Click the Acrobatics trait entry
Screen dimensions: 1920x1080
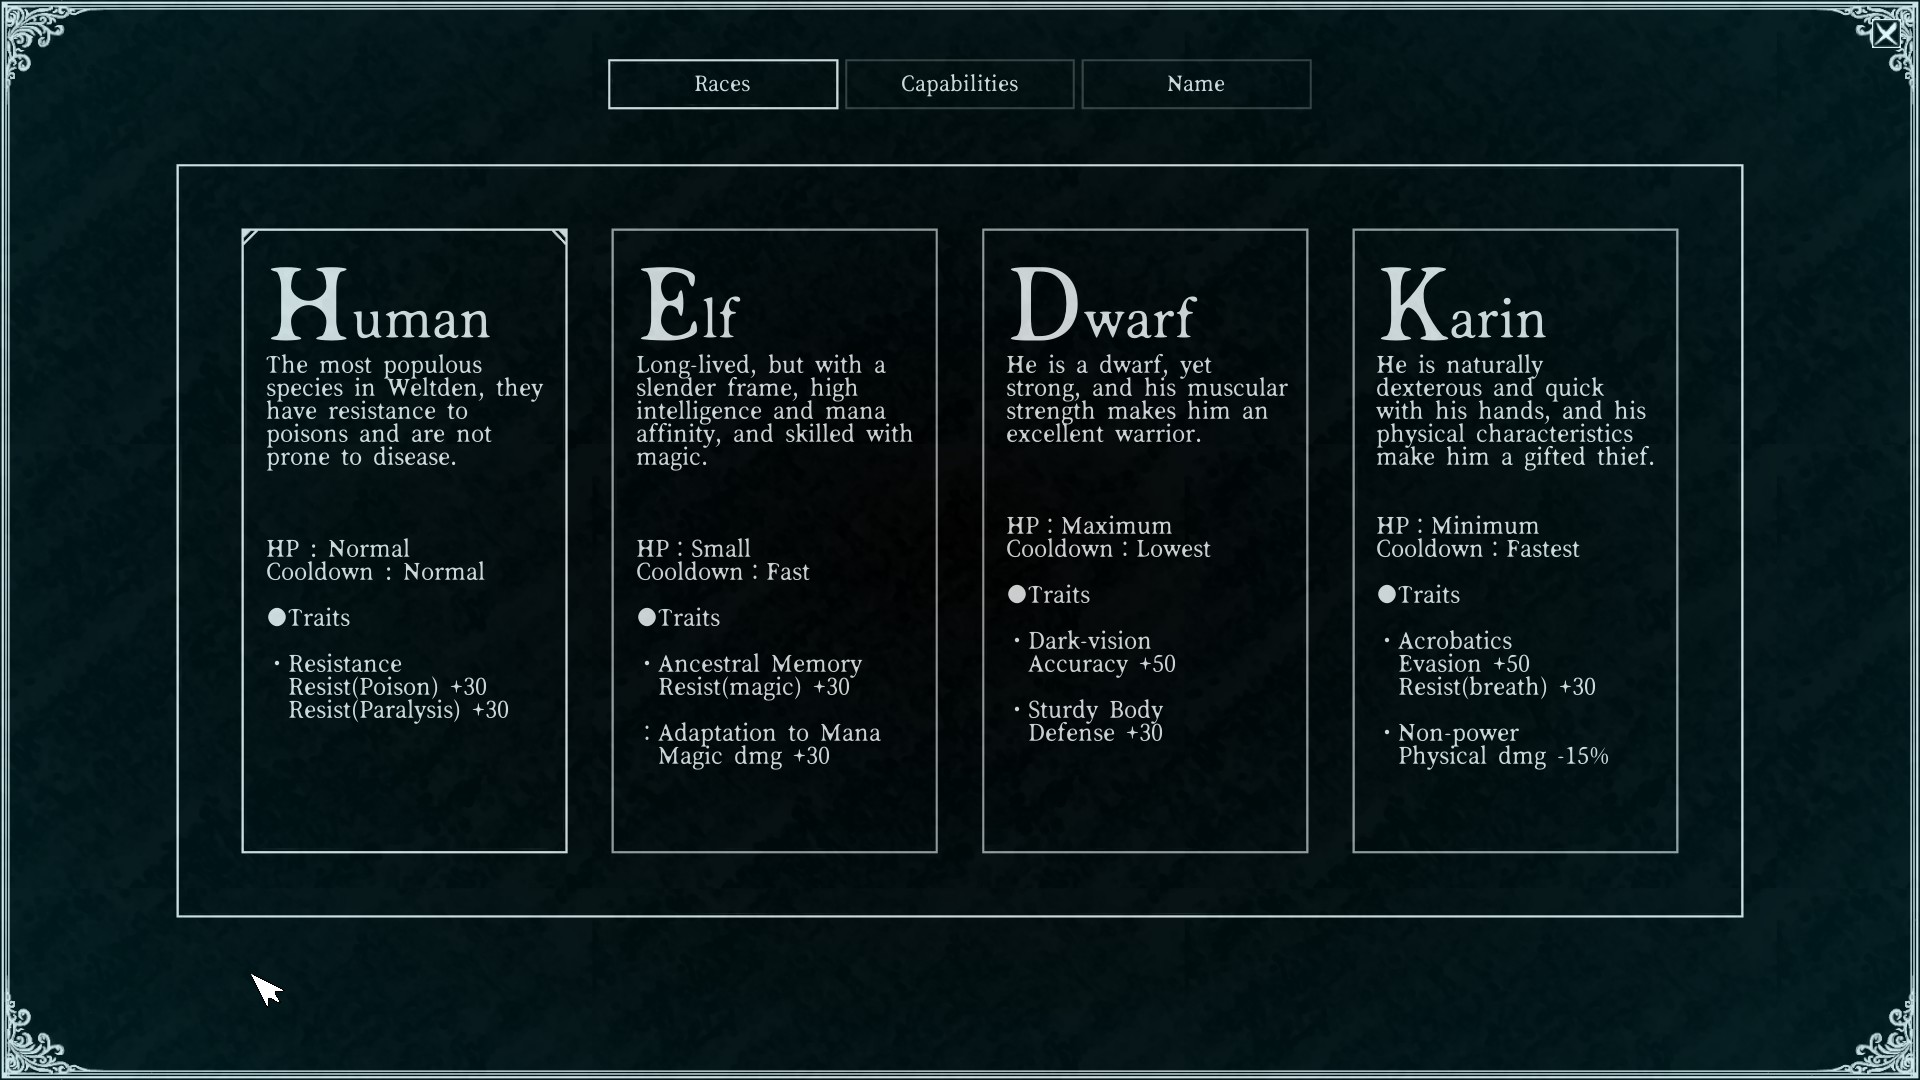tap(1454, 641)
